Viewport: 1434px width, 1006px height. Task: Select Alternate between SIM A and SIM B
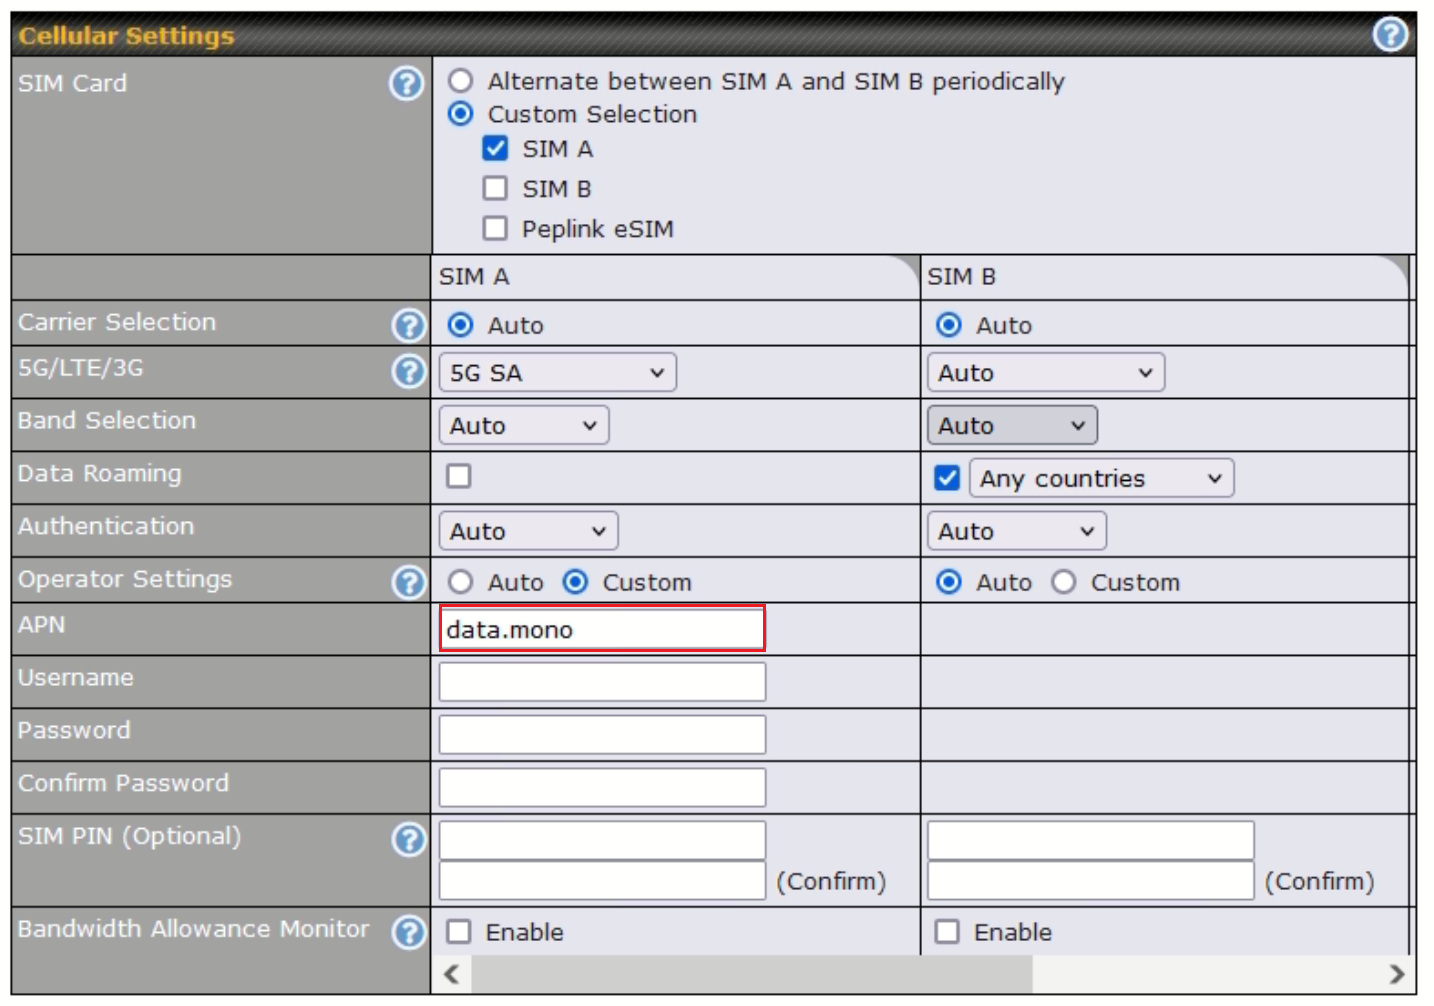click(461, 81)
